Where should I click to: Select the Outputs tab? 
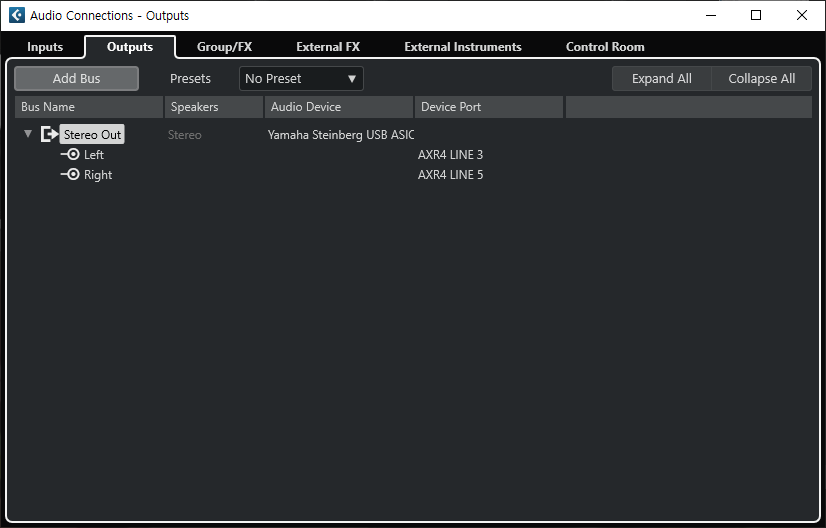(130, 47)
